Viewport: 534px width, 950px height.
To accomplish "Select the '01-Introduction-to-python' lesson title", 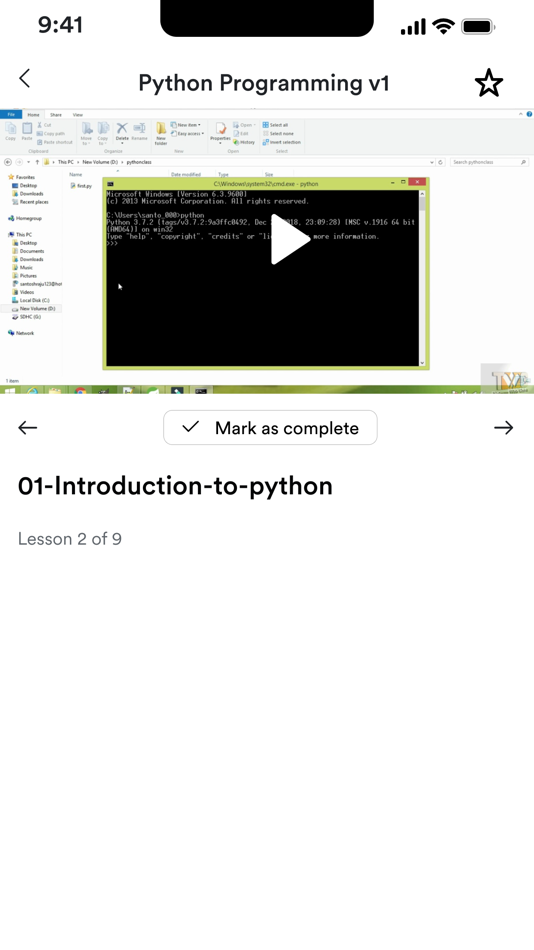I will pos(175,486).
